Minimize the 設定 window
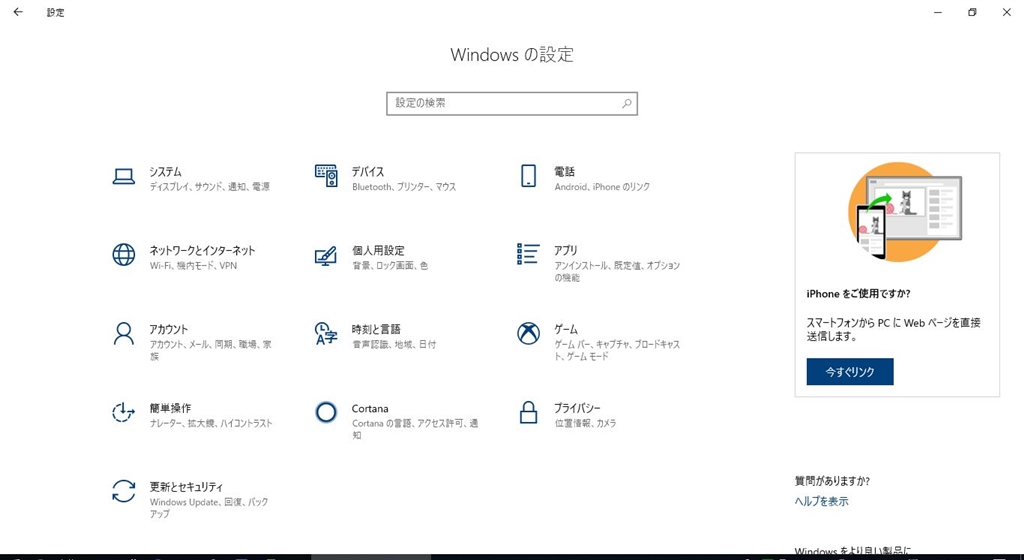The height and width of the screenshot is (560, 1024). point(938,12)
